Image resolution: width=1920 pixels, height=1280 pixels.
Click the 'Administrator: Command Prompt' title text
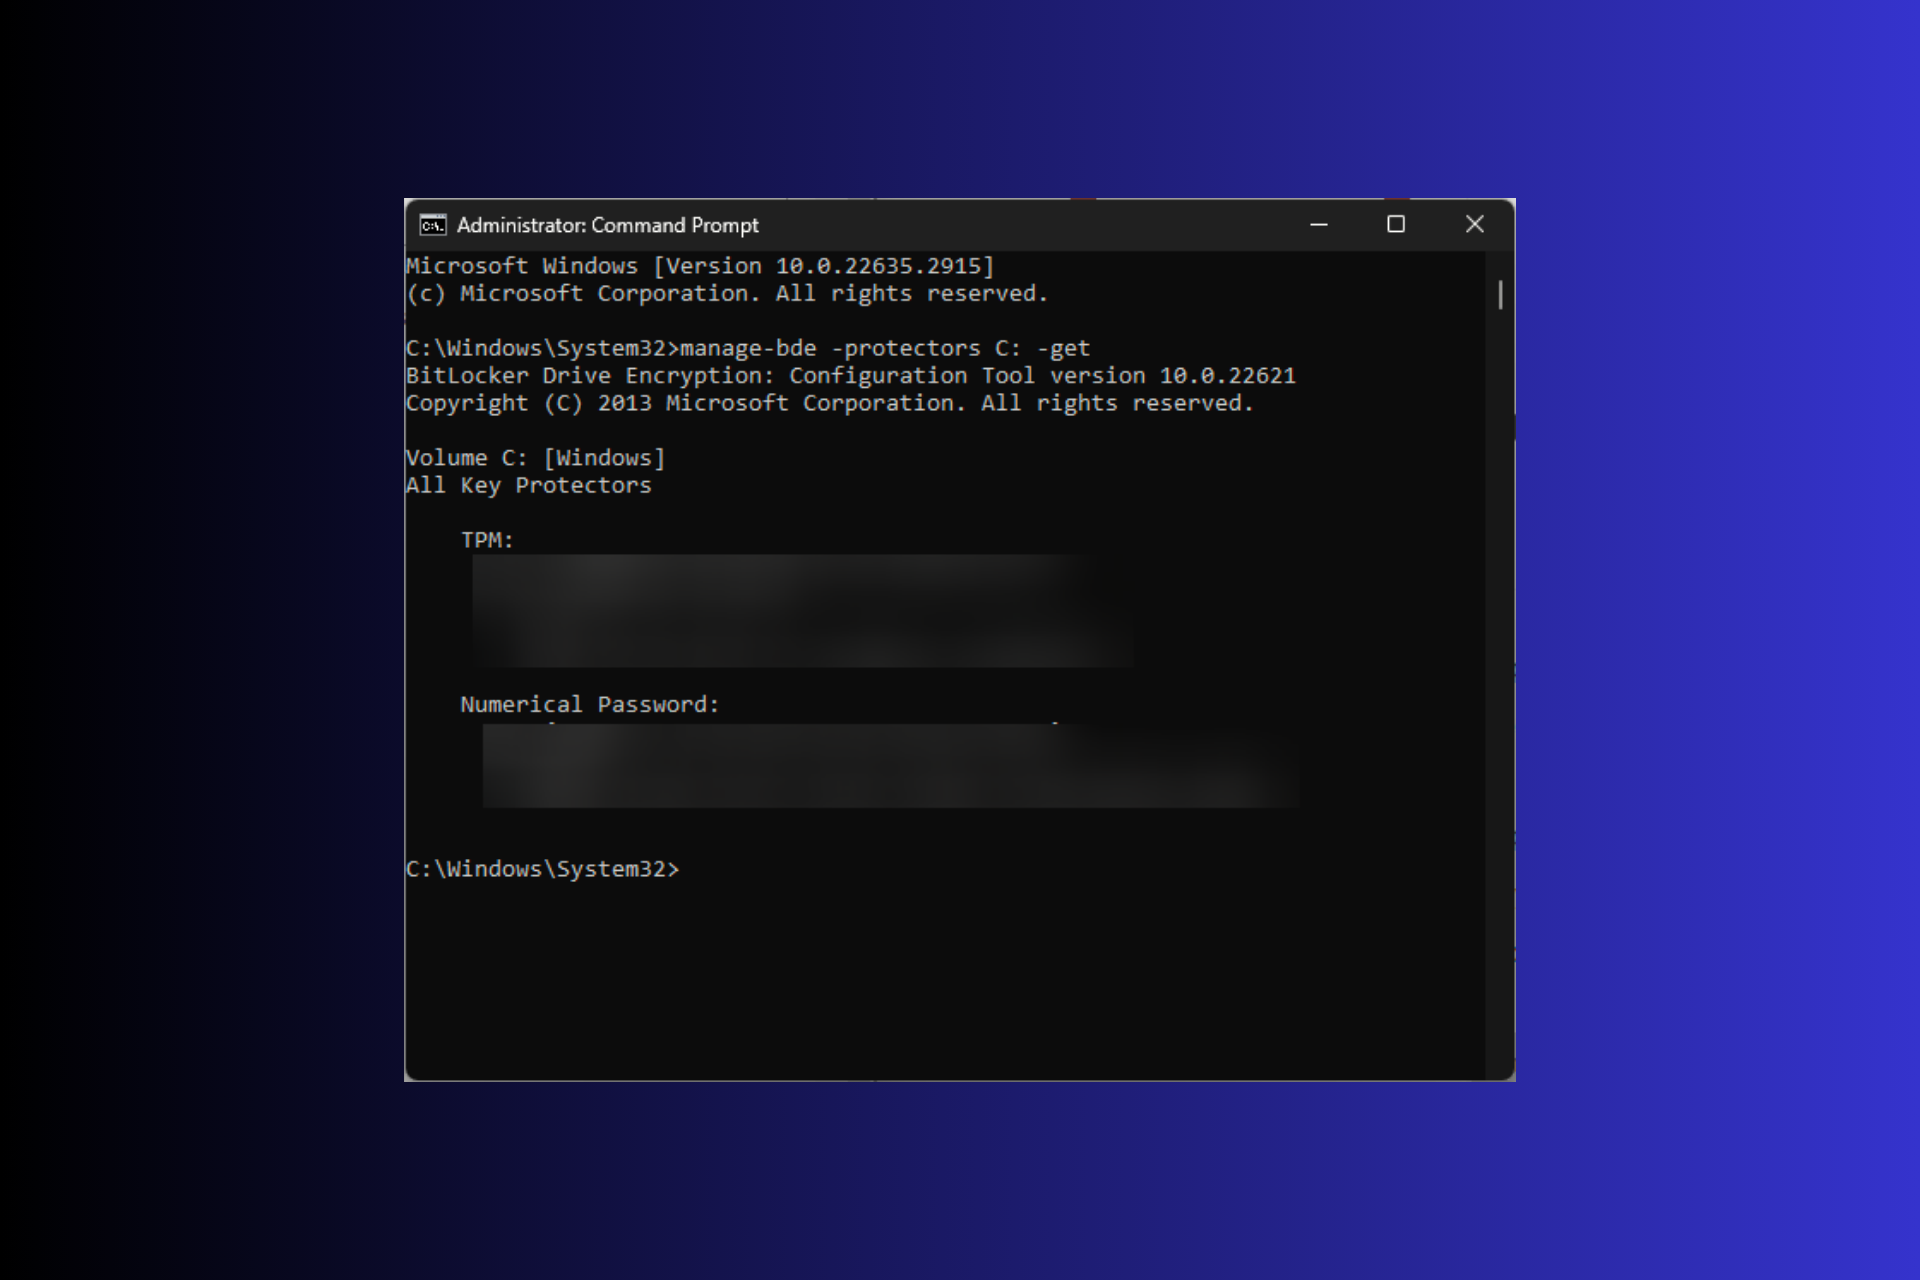(607, 225)
